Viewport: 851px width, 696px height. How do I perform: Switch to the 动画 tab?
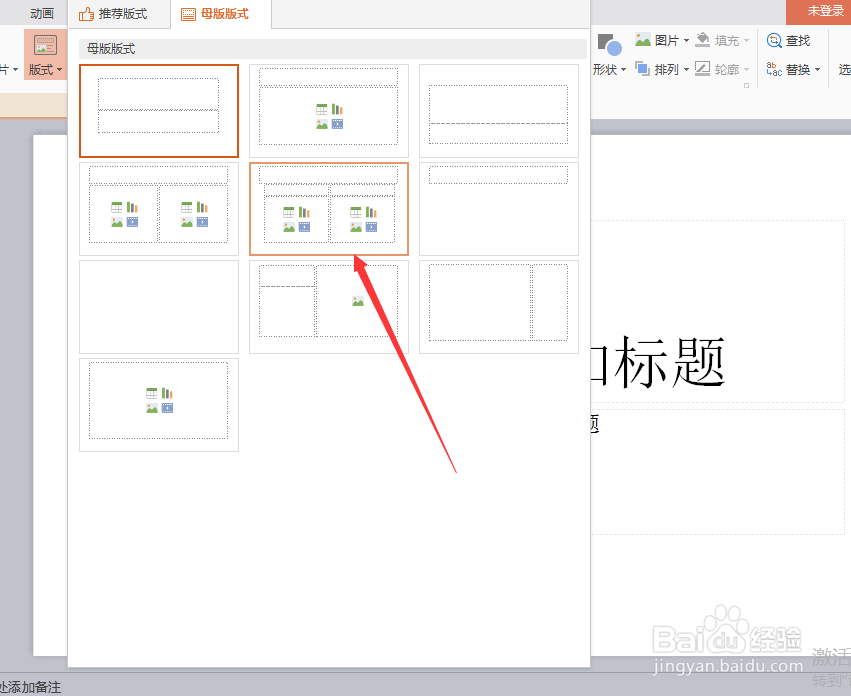point(40,14)
